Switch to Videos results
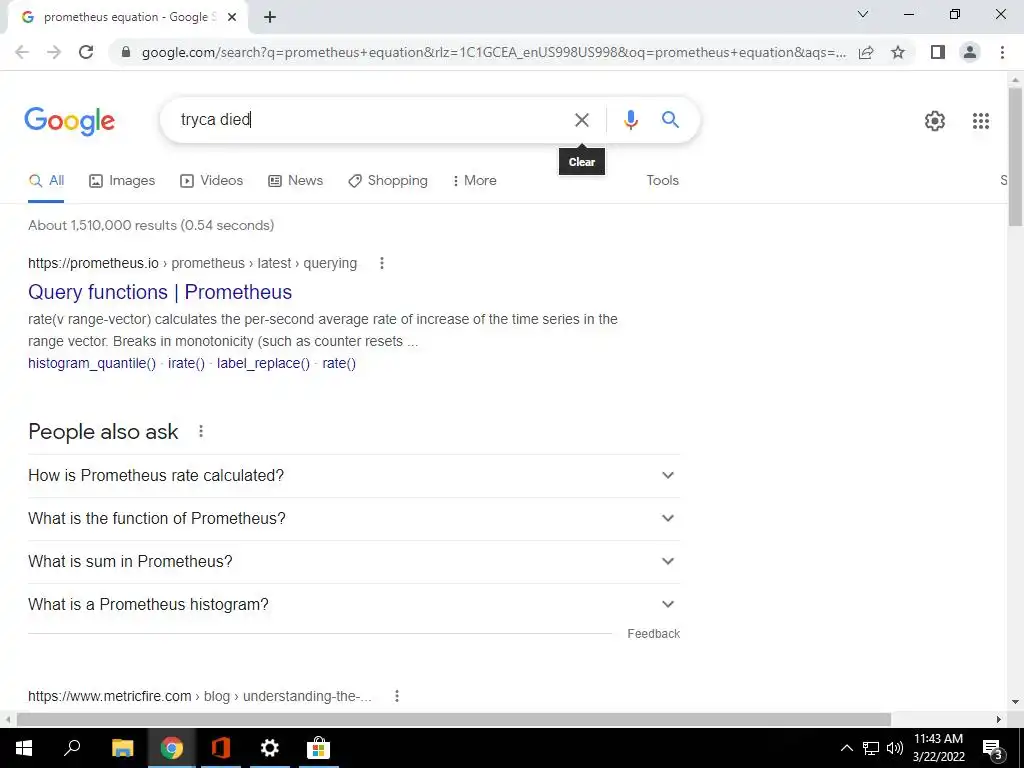 212,181
